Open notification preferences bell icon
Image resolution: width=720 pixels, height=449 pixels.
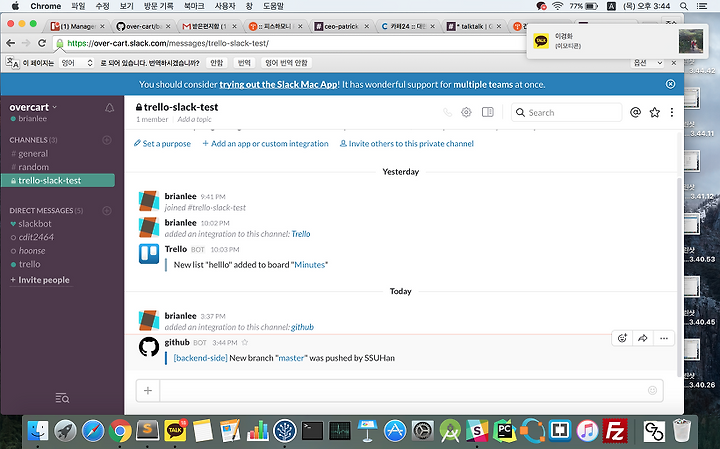(x=109, y=108)
